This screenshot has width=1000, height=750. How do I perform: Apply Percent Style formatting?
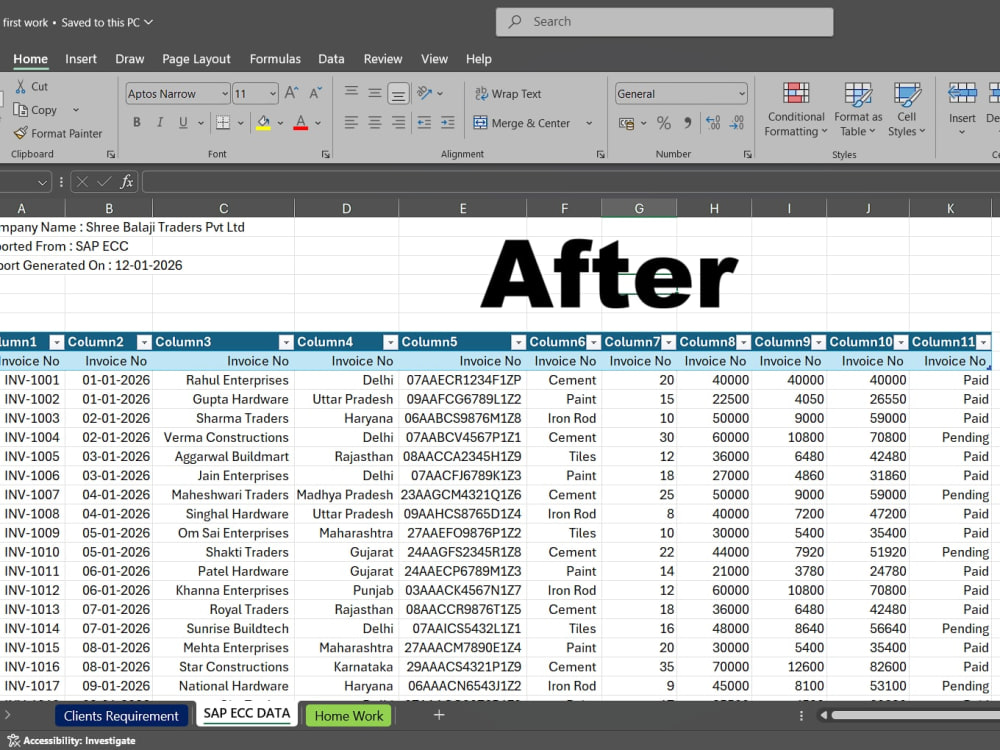coord(664,123)
